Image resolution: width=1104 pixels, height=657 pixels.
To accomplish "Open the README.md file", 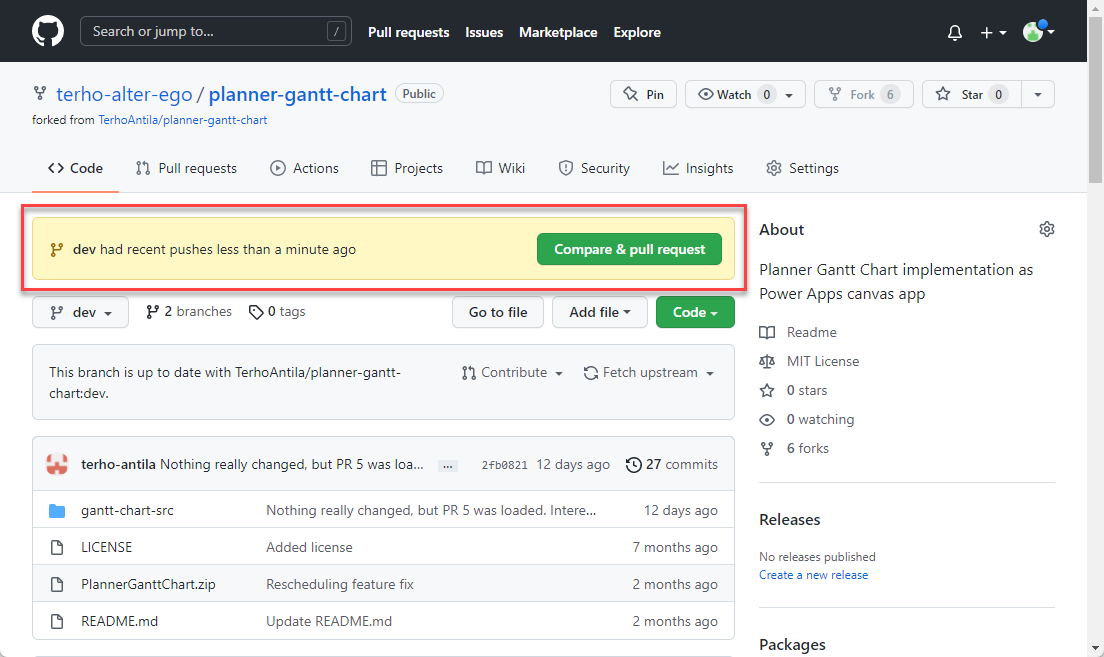I will [119, 621].
